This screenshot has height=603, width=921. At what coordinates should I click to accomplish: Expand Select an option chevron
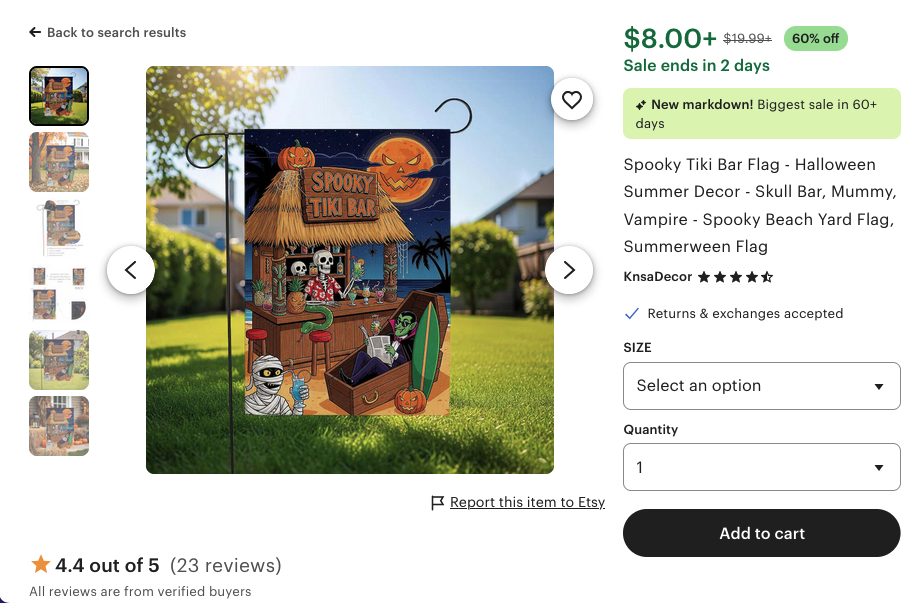879,386
